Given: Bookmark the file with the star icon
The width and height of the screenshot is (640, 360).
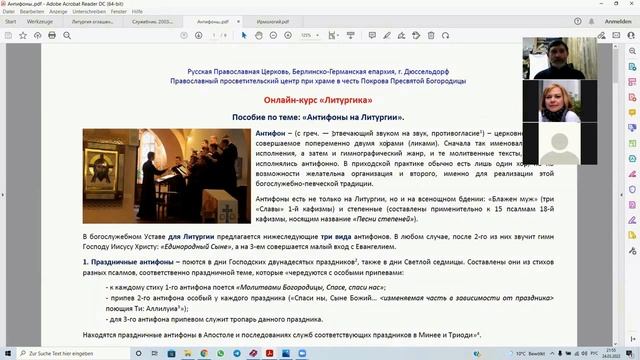Looking at the screenshot, I should [23, 36].
